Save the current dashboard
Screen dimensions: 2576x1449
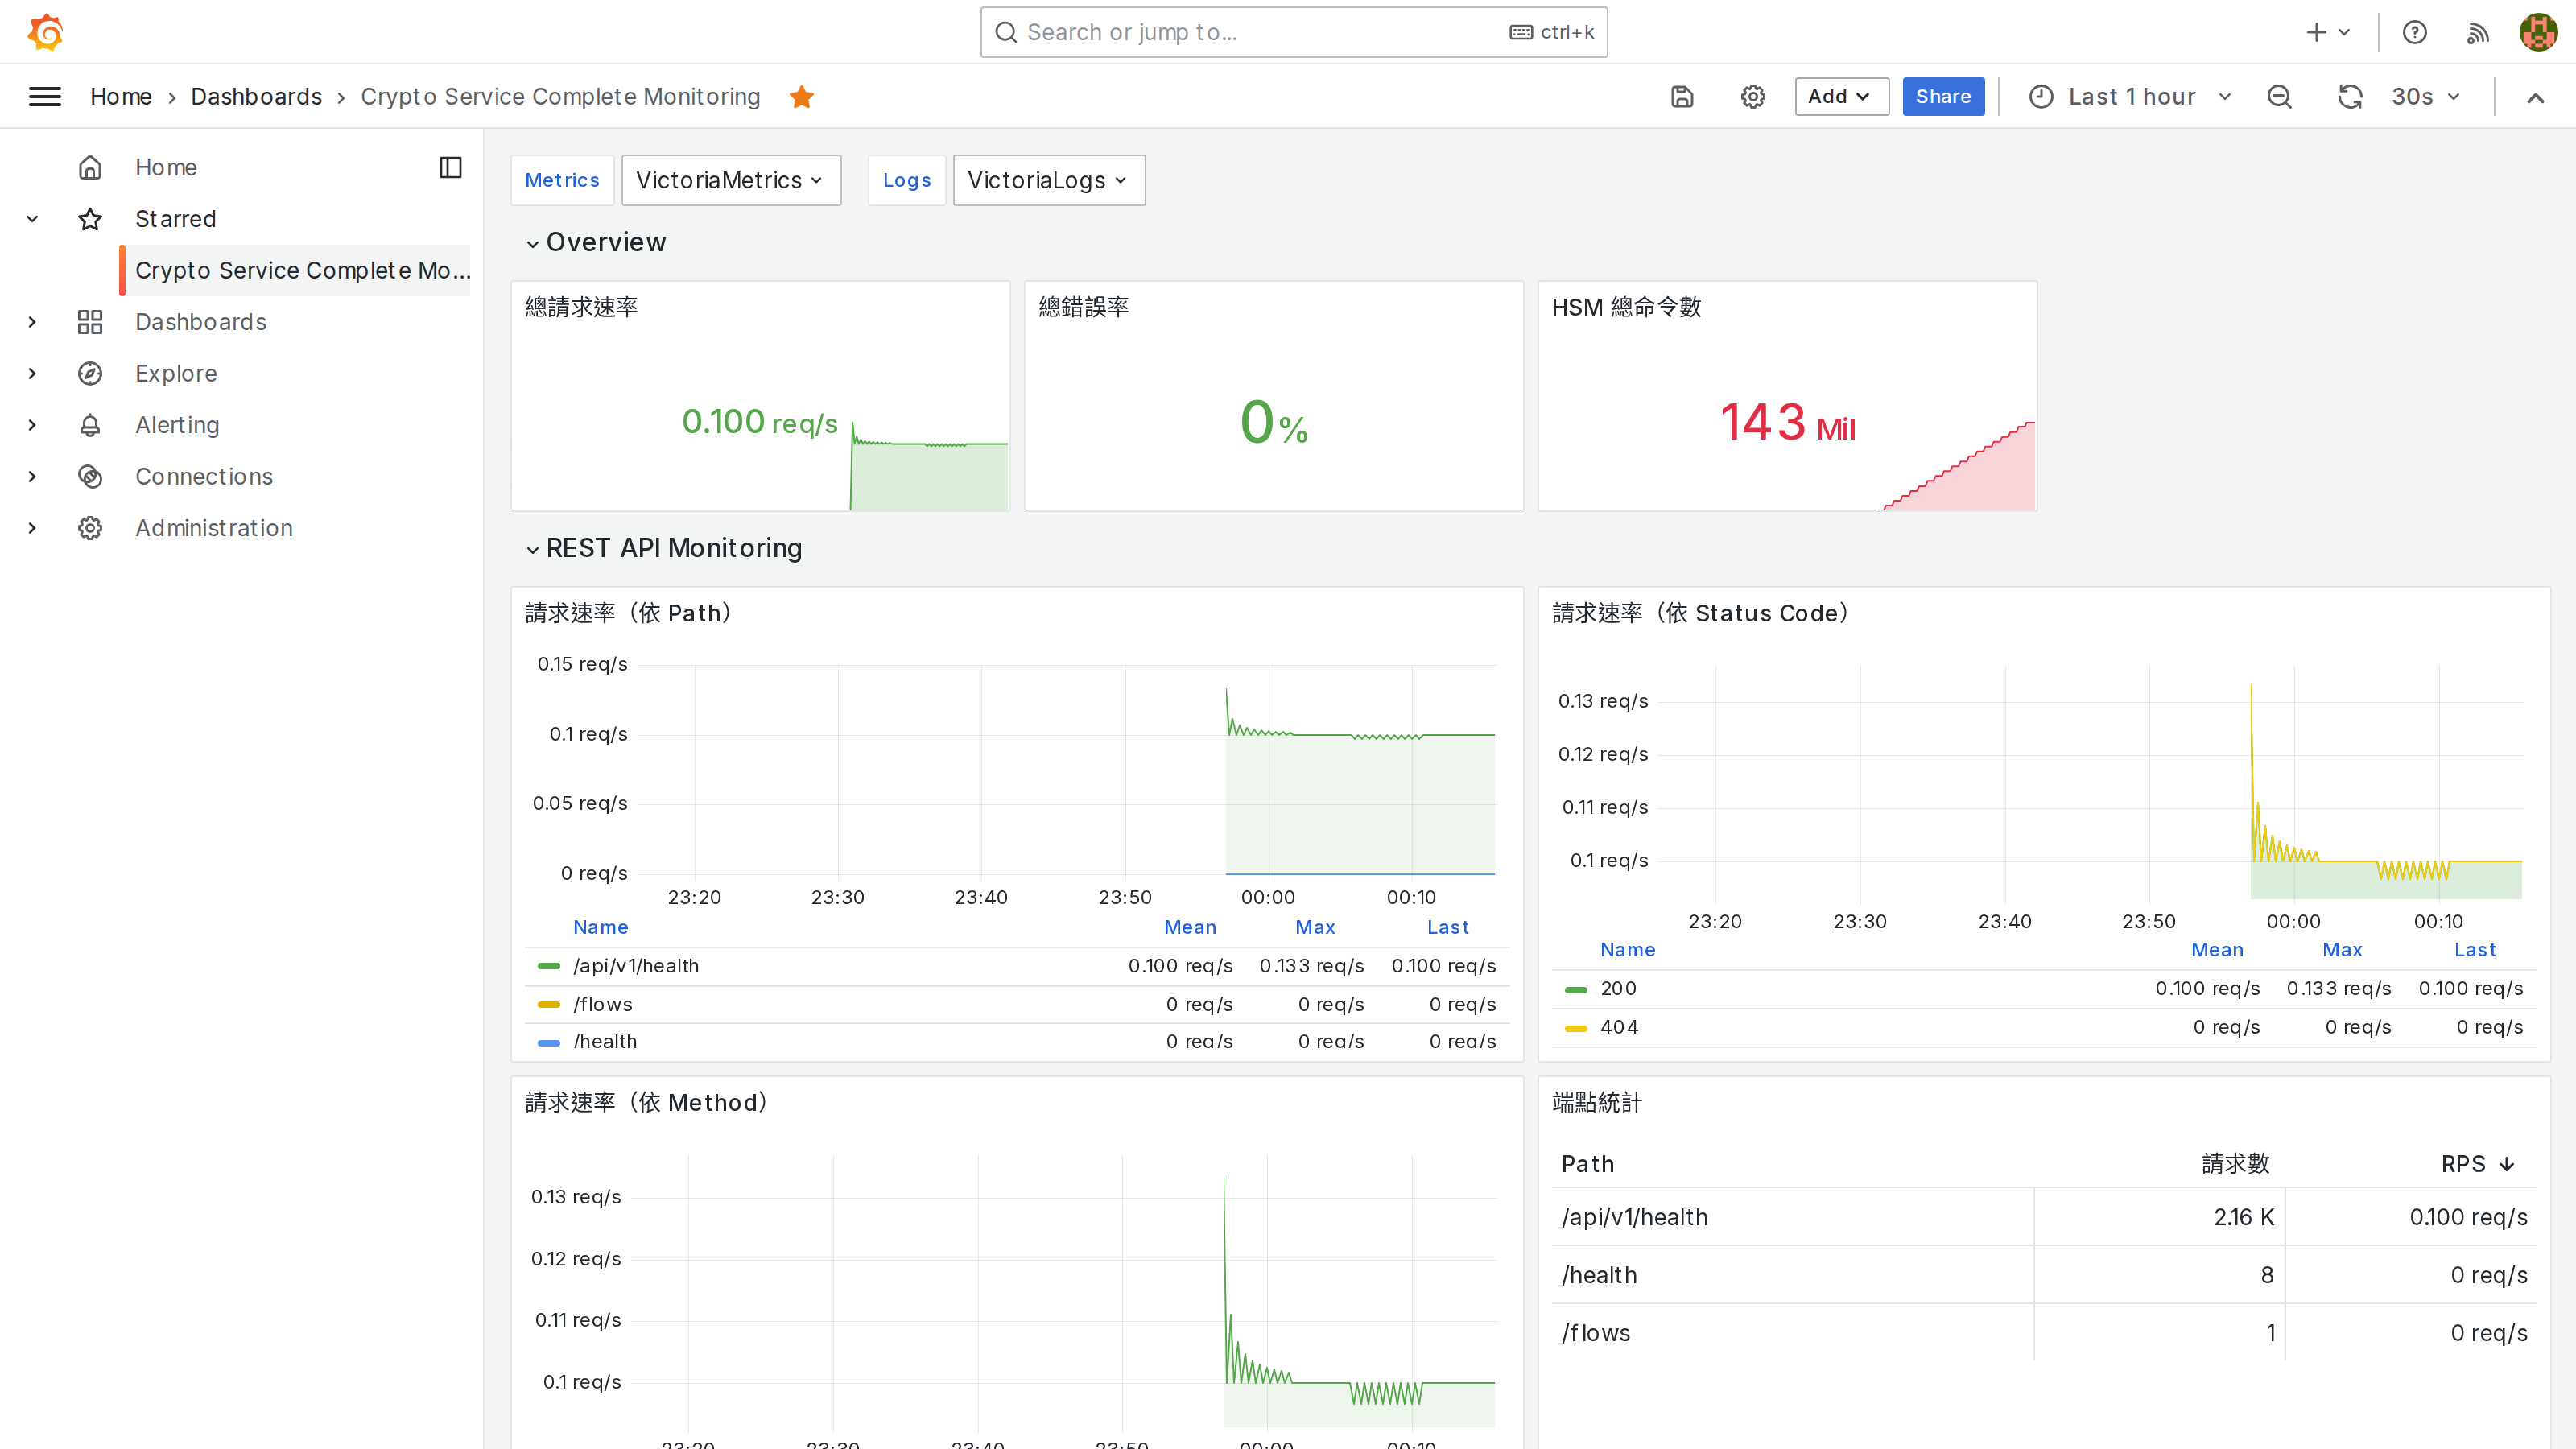[1682, 96]
